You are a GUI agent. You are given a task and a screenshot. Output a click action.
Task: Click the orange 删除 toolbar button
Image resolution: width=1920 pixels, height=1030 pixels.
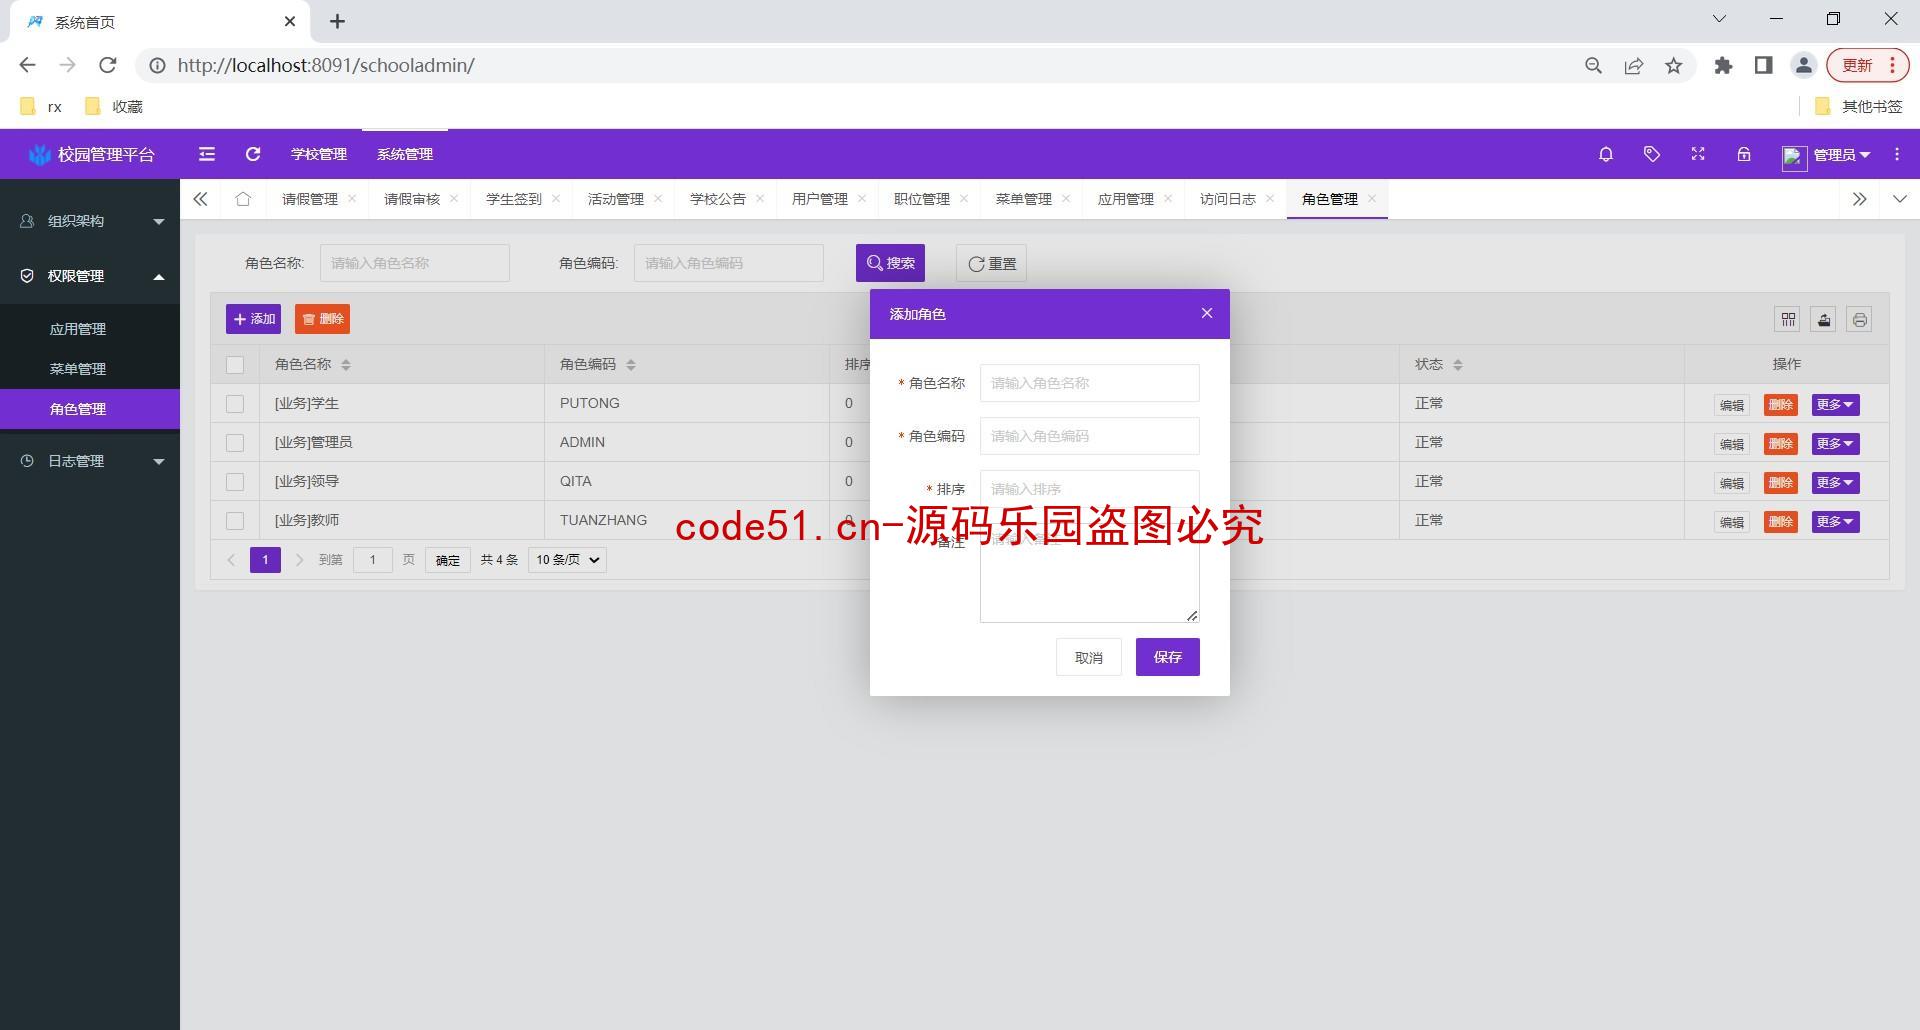[x=322, y=319]
